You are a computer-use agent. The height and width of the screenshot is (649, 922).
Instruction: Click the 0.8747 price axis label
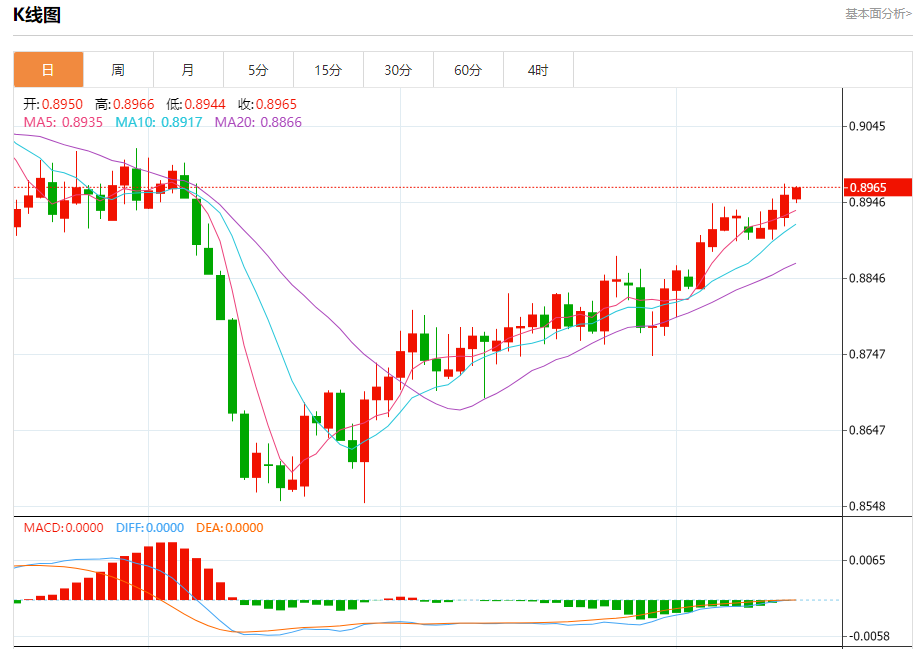867,354
